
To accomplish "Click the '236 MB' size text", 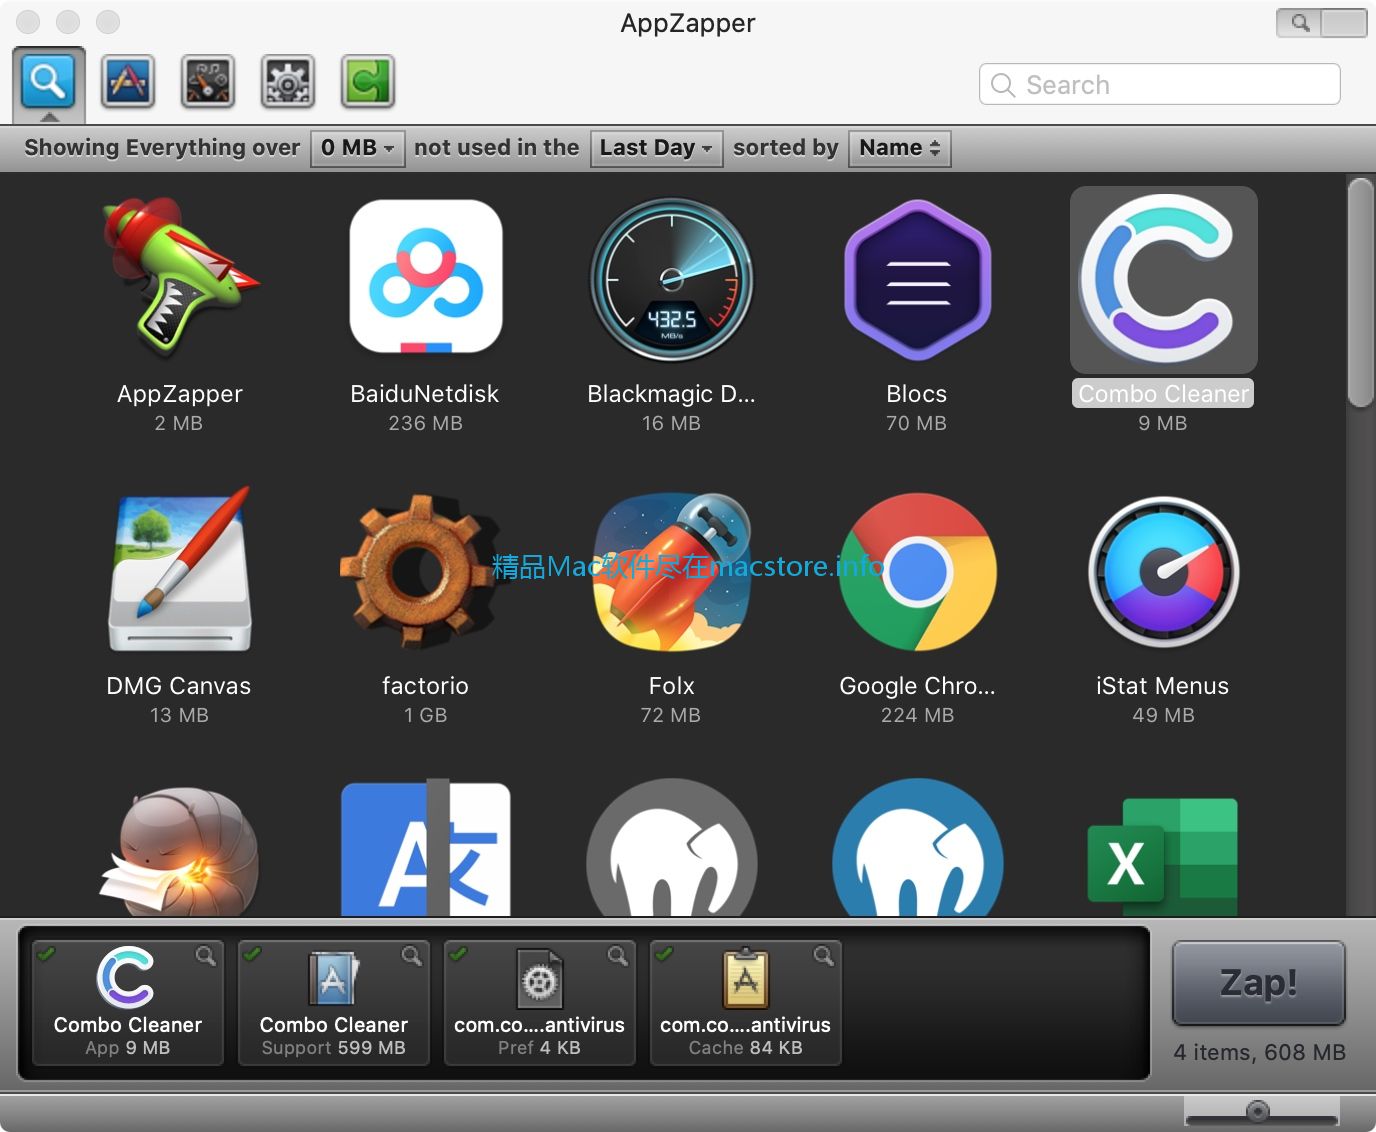I will tap(426, 423).
